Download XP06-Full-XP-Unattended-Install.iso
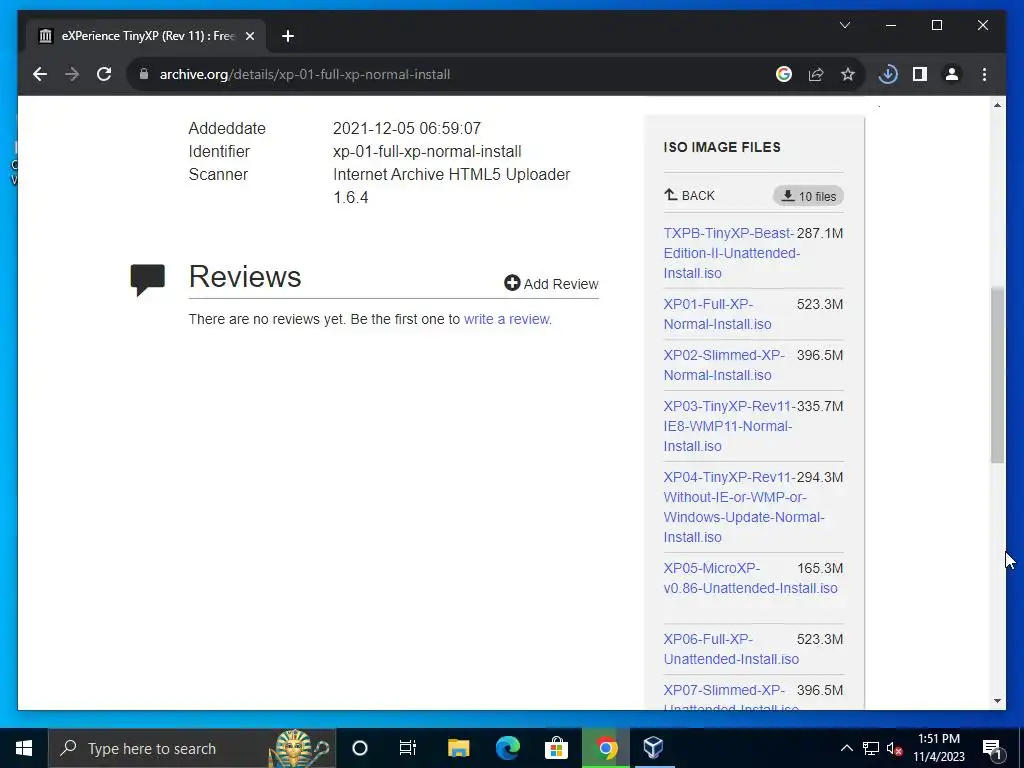Viewport: 1024px width, 768px height. pyautogui.click(x=731, y=649)
